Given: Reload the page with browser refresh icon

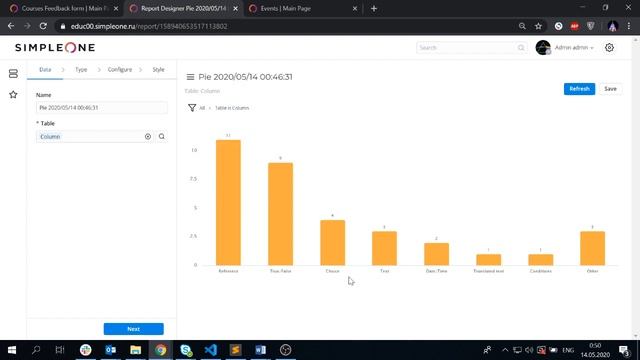Looking at the screenshot, I should coord(43,26).
